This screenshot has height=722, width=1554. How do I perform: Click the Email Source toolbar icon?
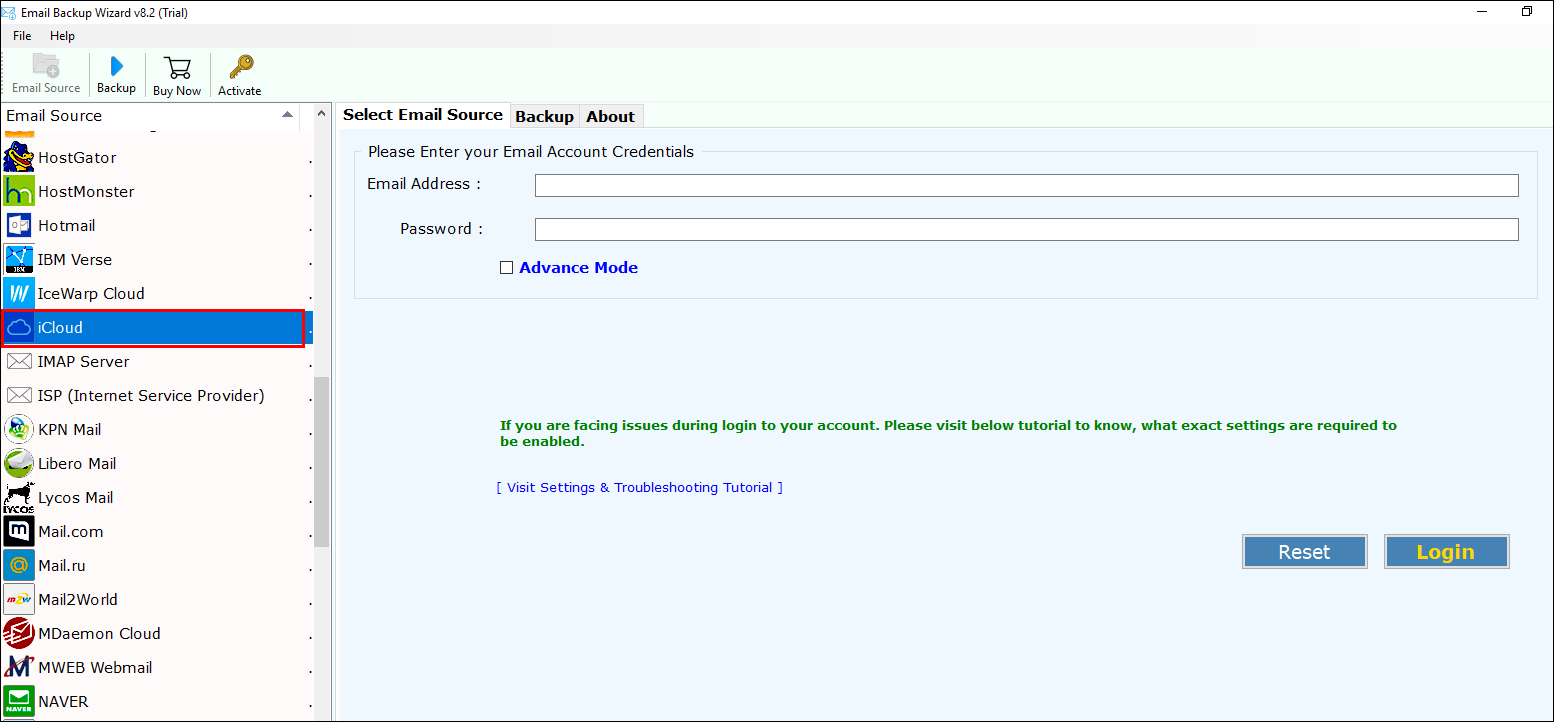pyautogui.click(x=46, y=65)
